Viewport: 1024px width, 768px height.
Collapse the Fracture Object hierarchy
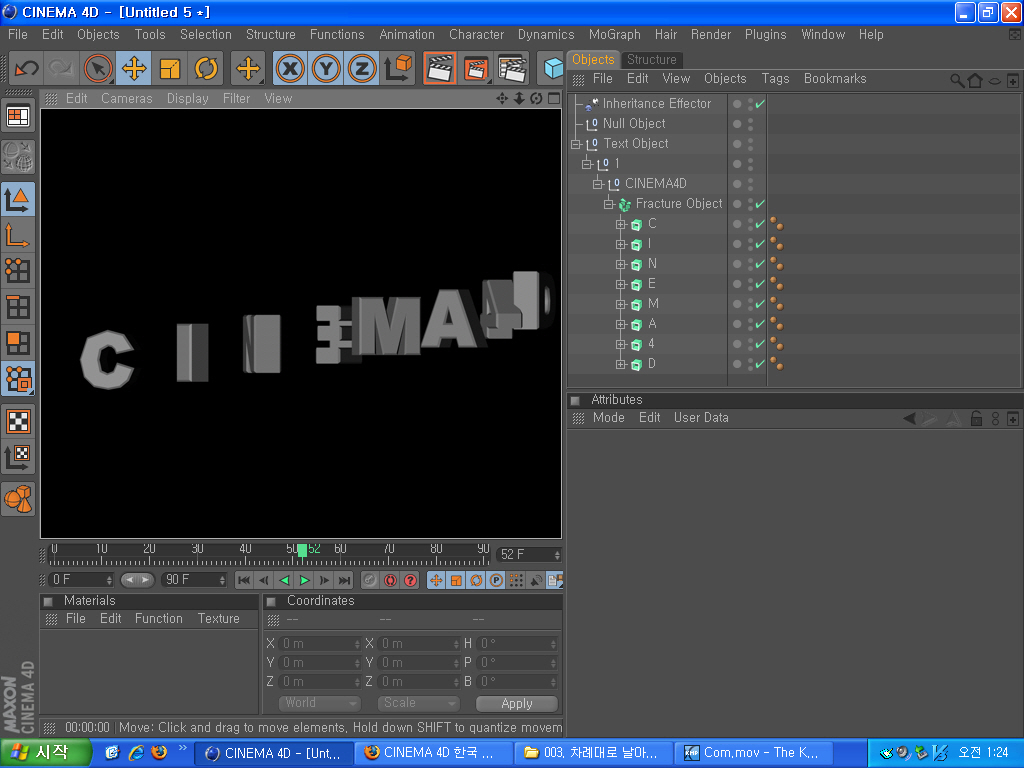609,204
